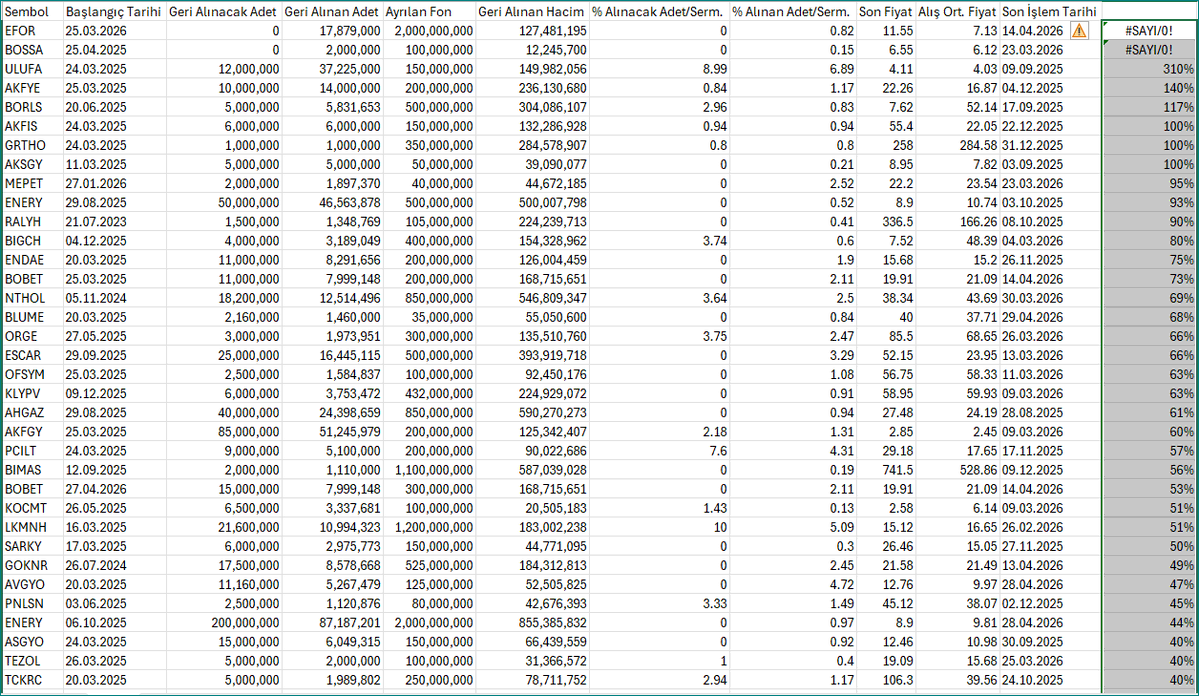1199x696 pixels.
Task: Select the 8.99 percentage cell
Action: (659, 69)
